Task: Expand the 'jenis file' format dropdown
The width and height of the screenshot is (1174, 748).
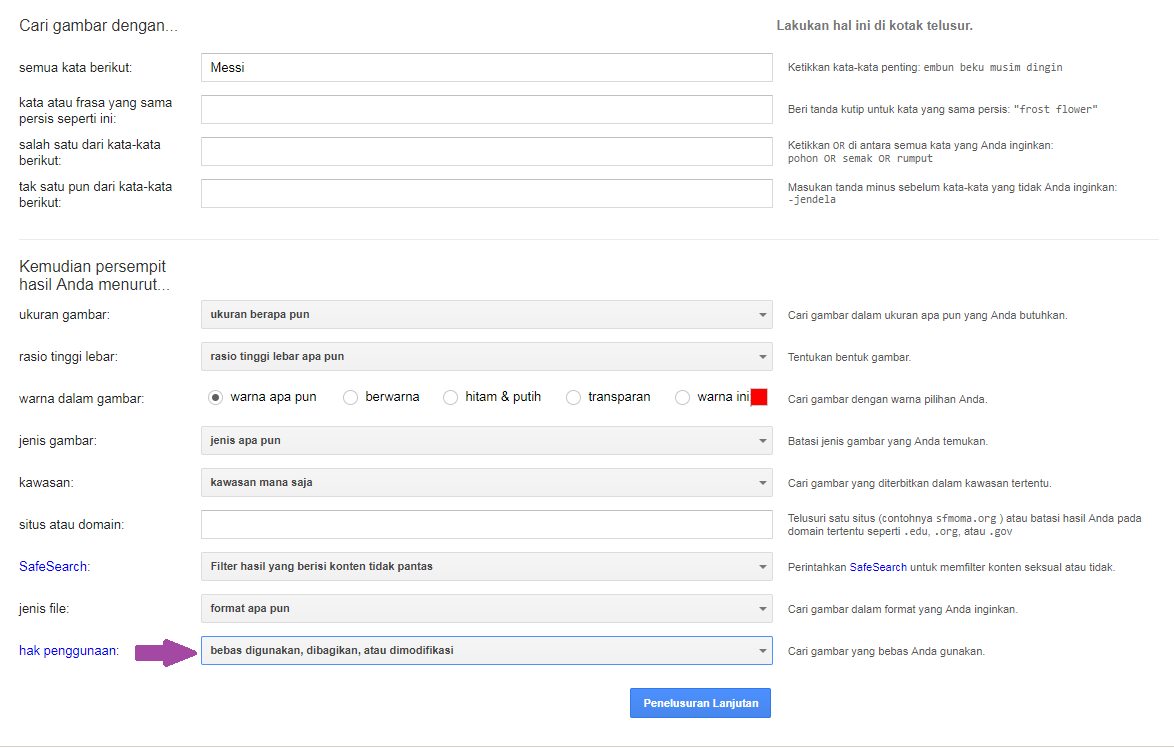Action: 486,608
